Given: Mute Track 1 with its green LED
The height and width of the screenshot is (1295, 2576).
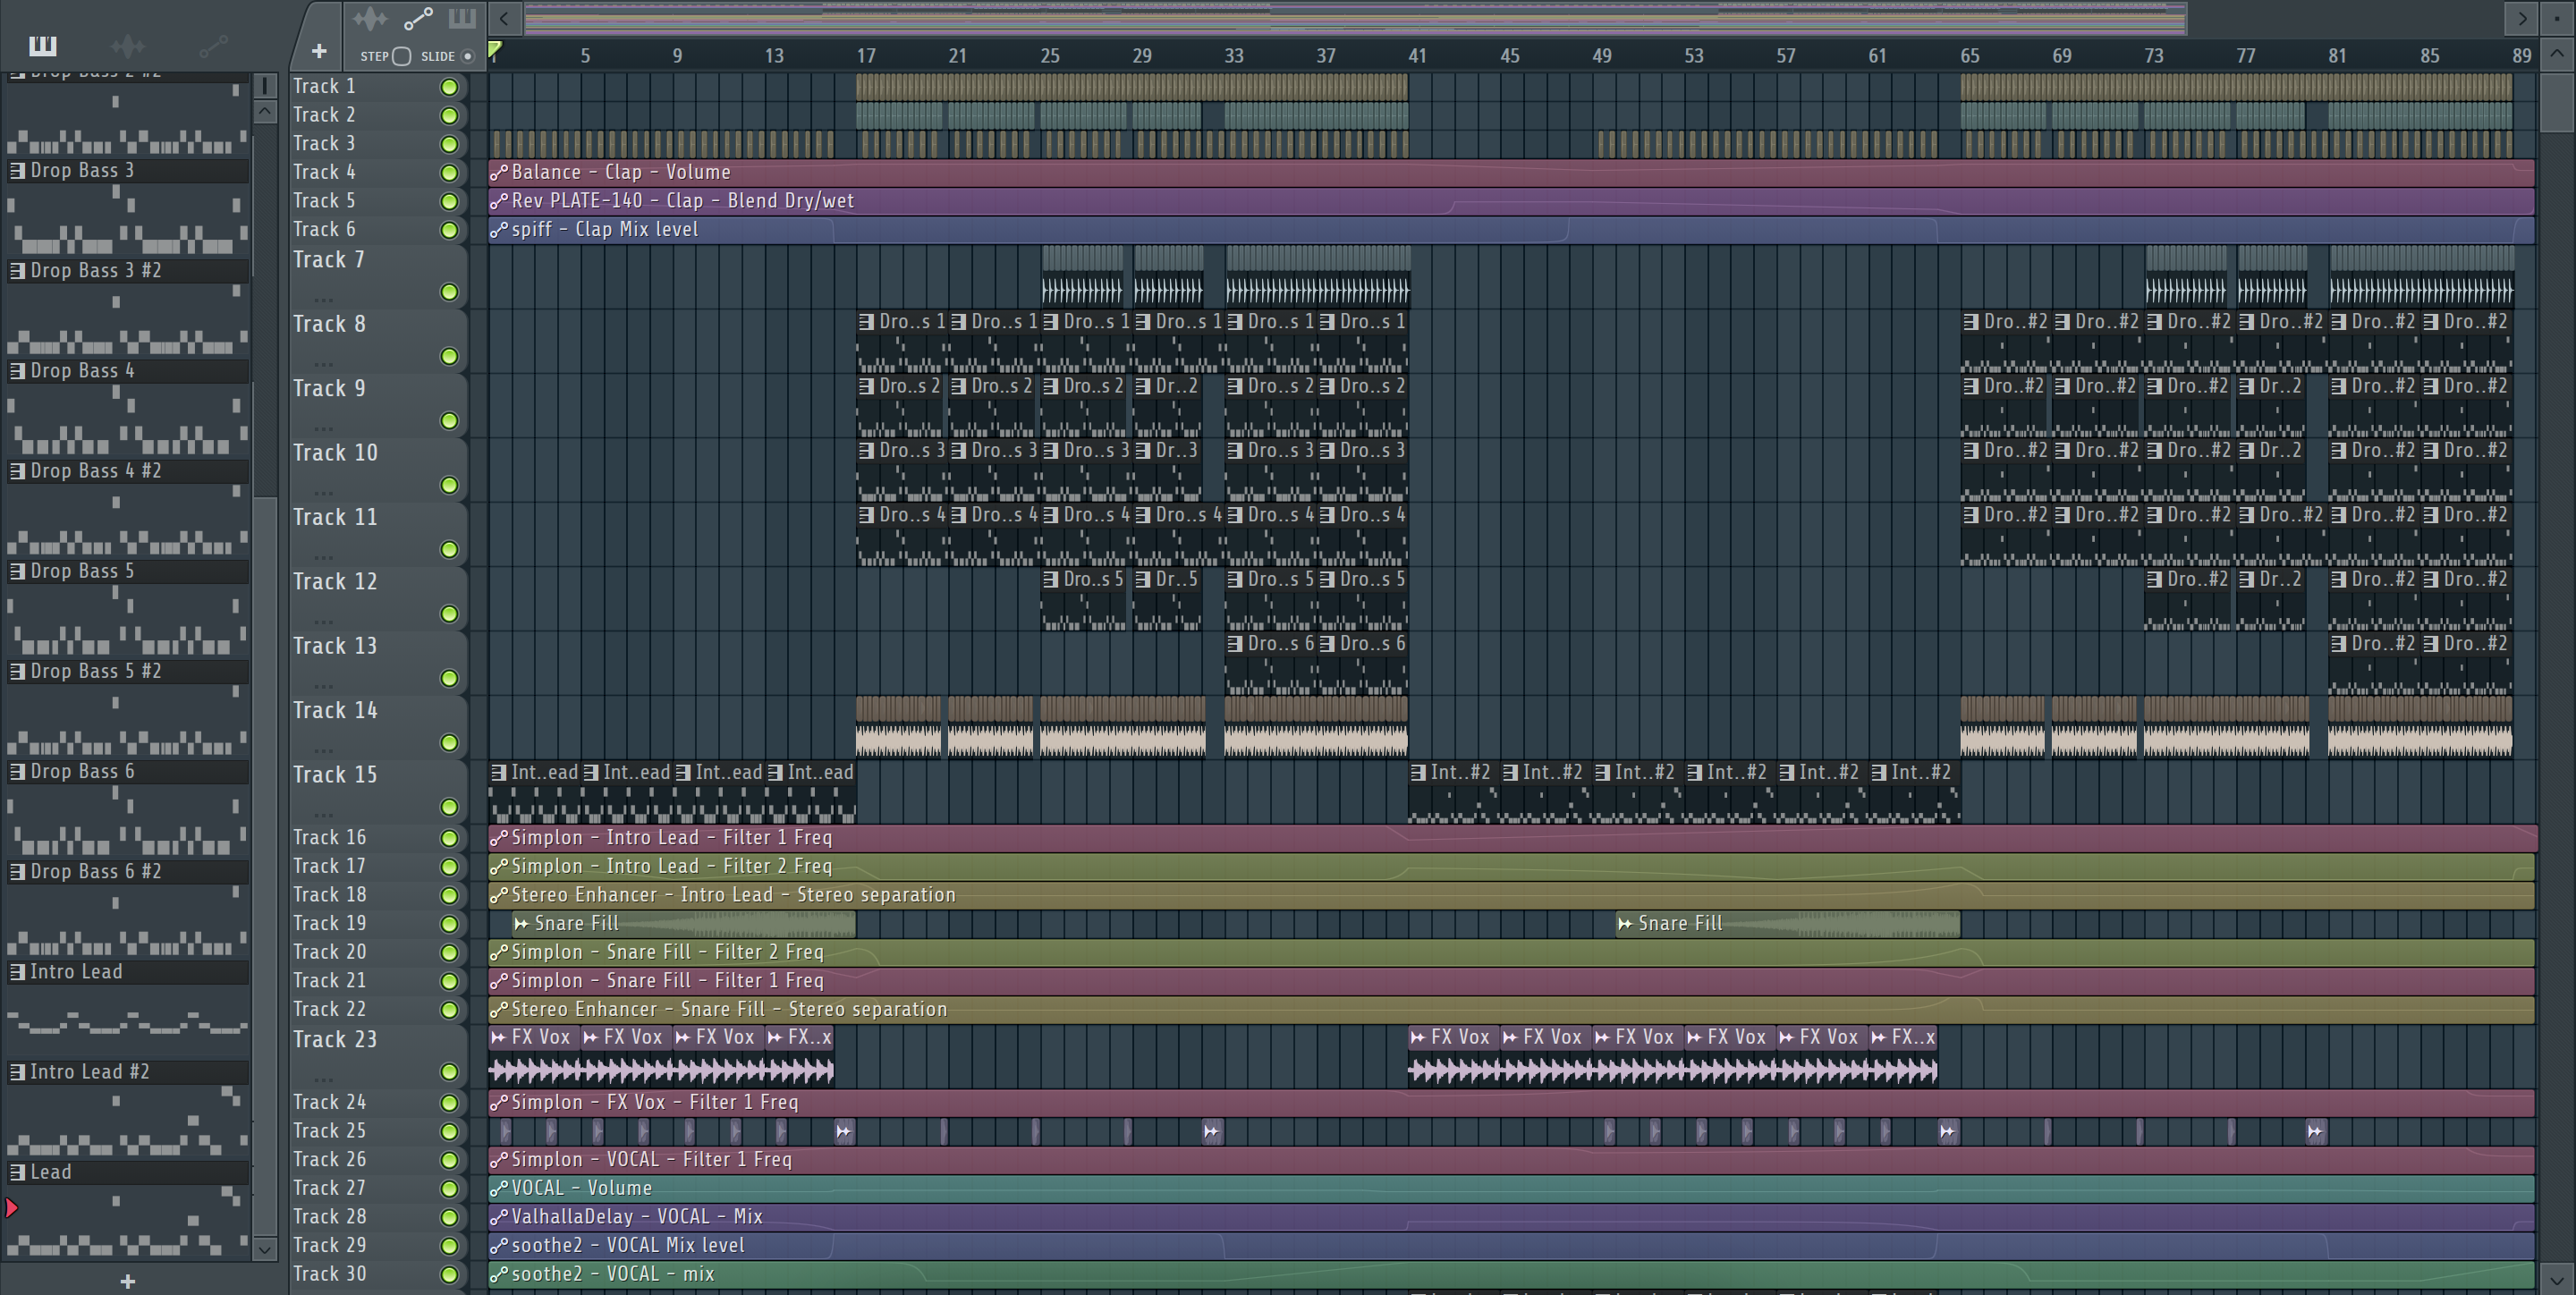Looking at the screenshot, I should click(x=449, y=87).
